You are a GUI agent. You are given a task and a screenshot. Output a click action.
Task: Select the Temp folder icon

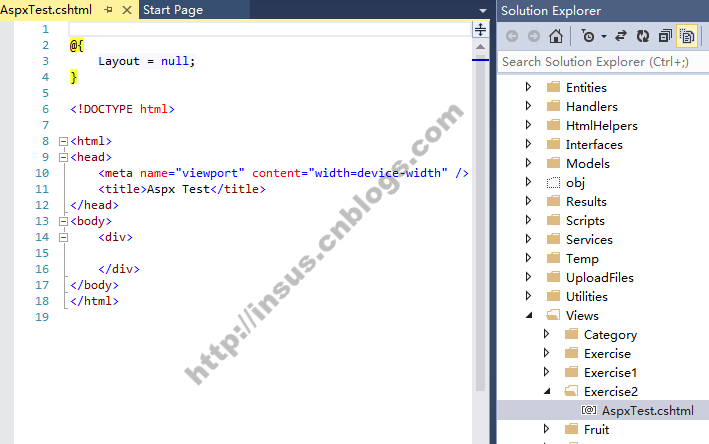(553, 257)
